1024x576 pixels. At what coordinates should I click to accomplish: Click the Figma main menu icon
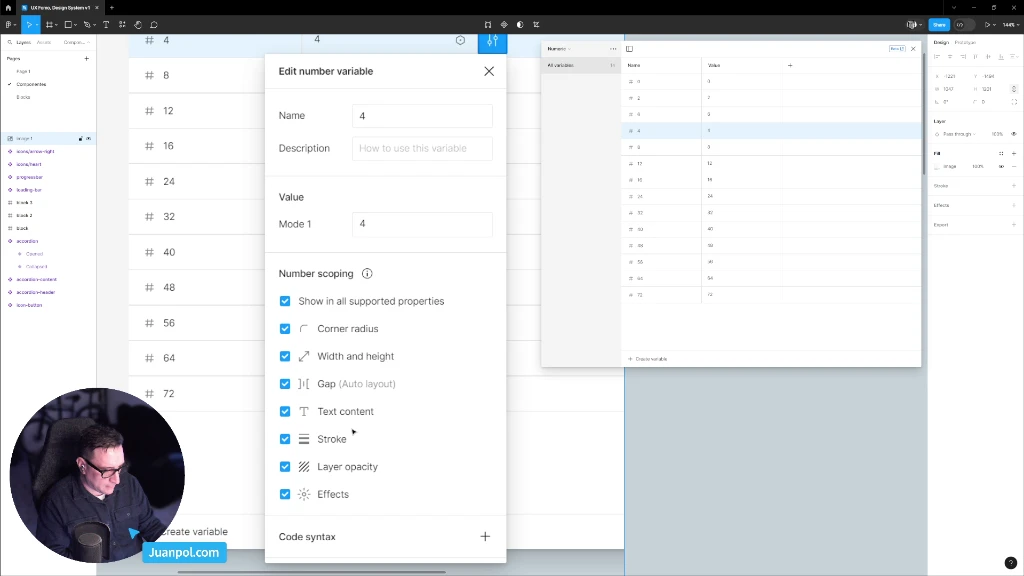(x=10, y=25)
